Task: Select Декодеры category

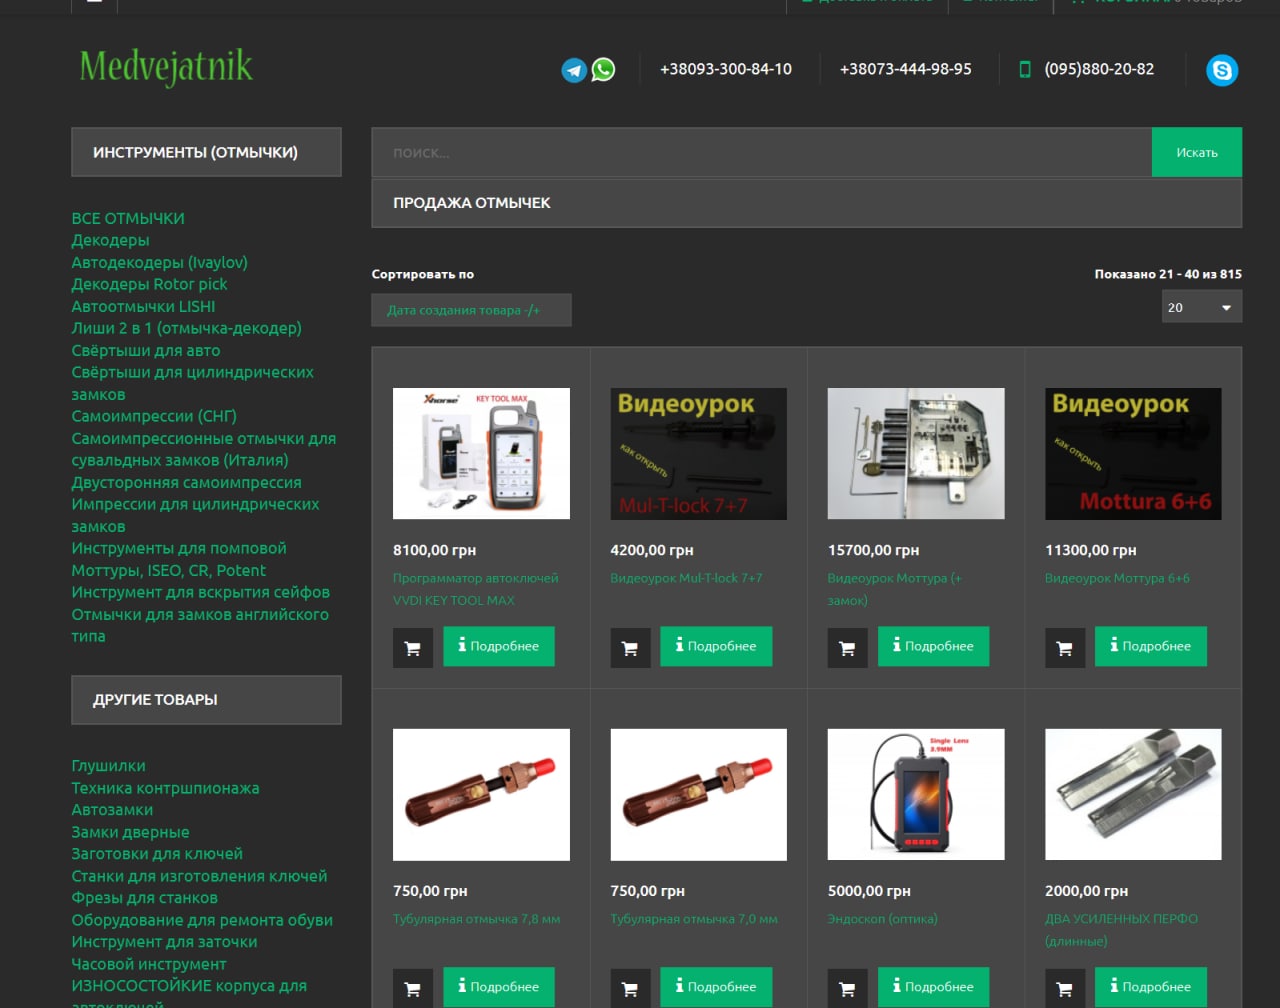Action: click(110, 240)
